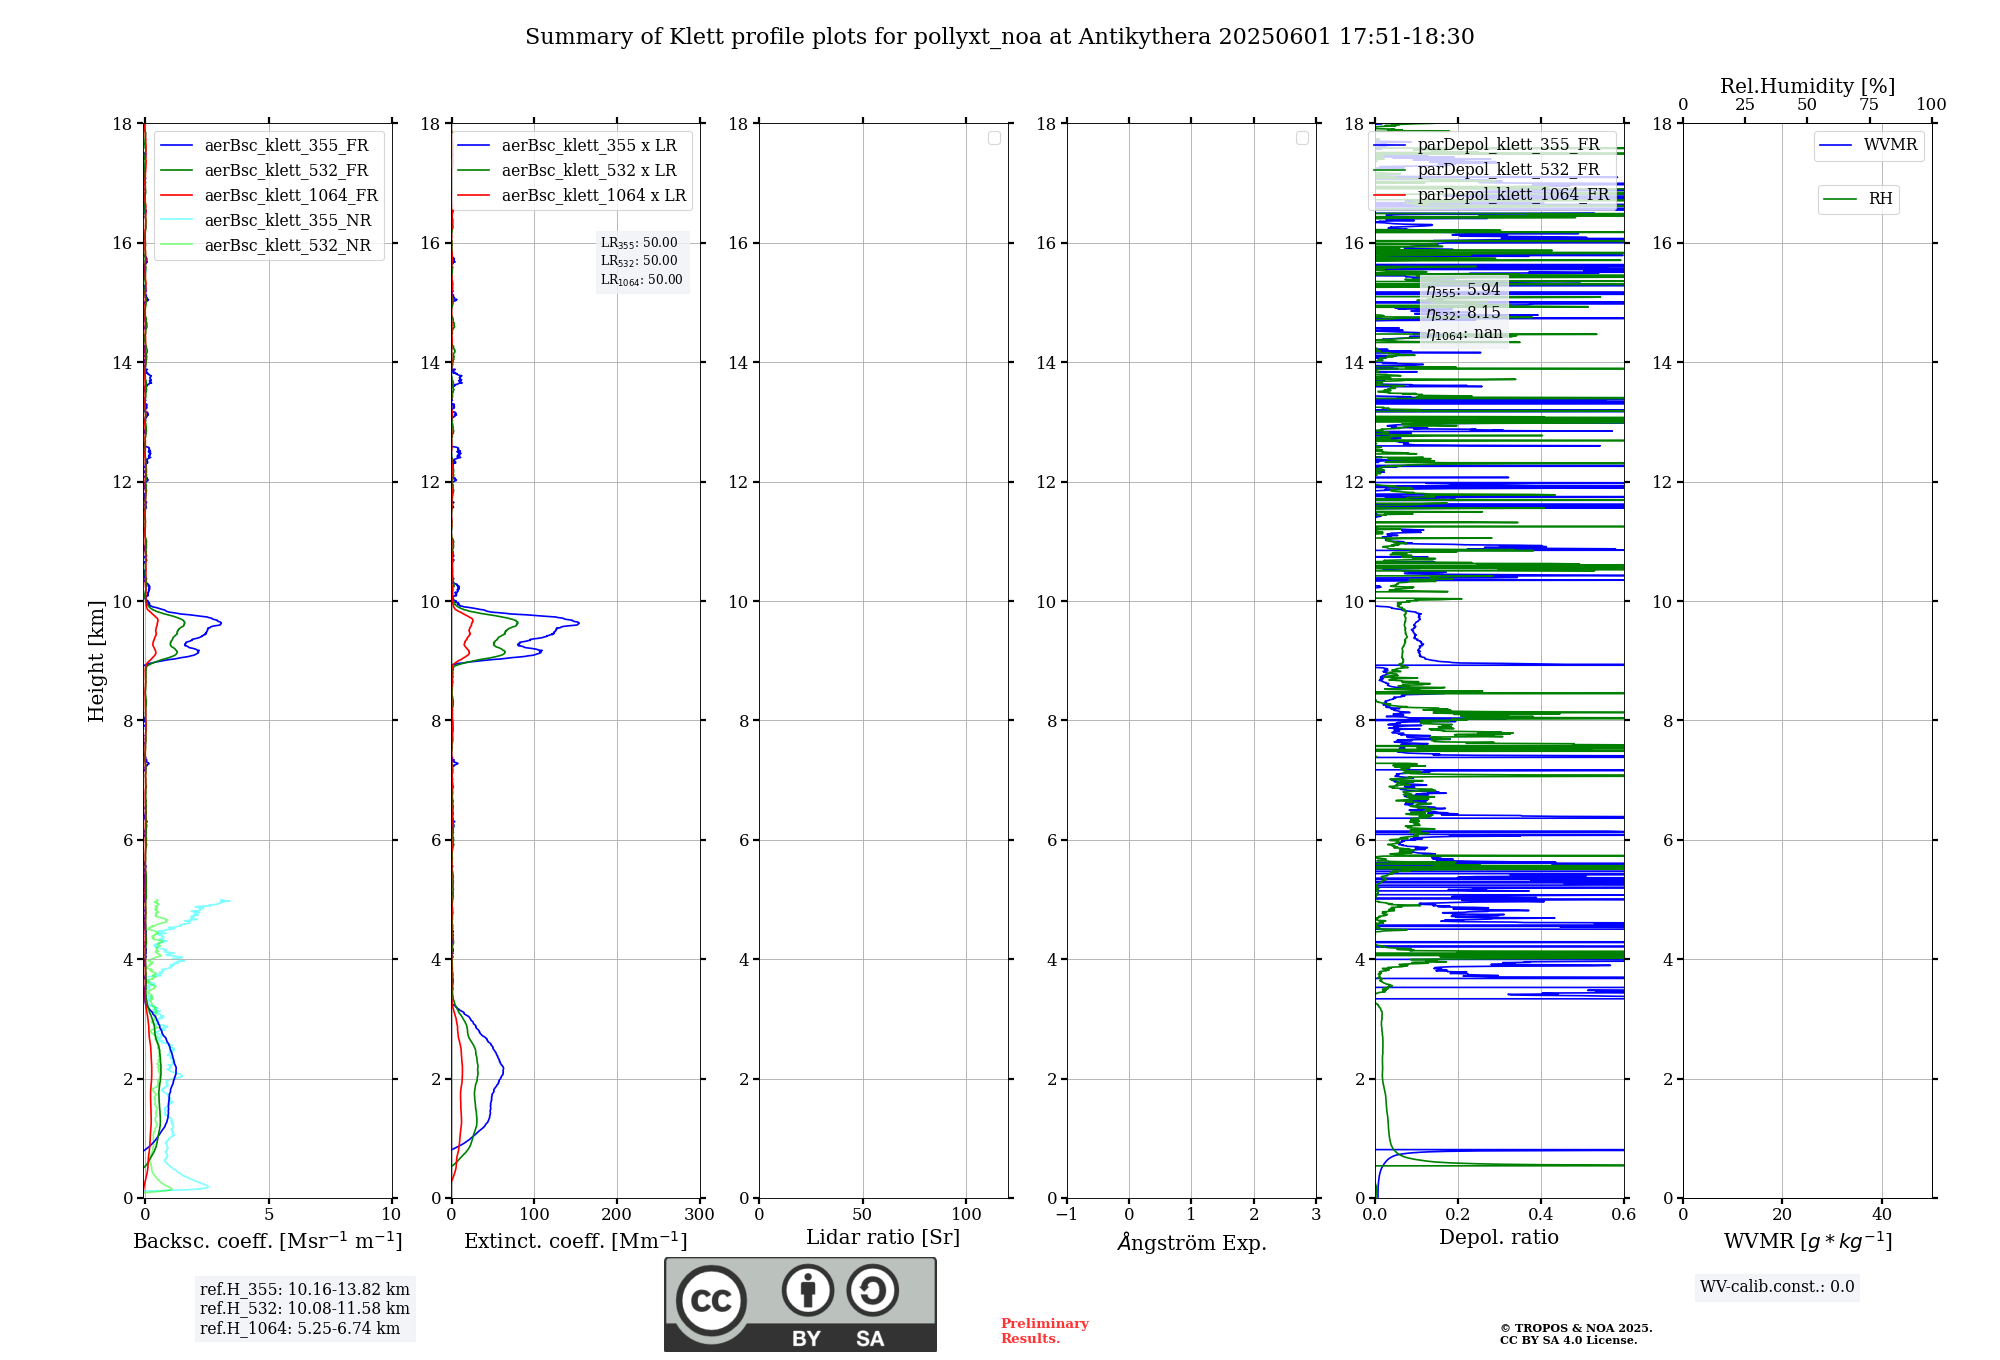2000x1360 pixels.
Task: Select legend entry parDepol_klett_355_FR
Action: coord(1508,145)
